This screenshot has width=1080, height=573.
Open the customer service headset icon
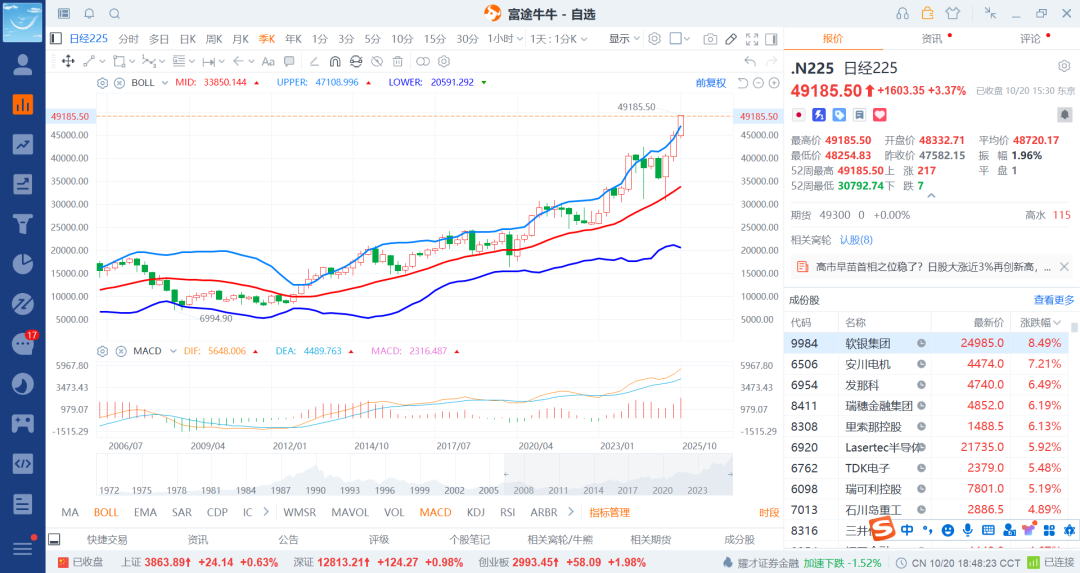pos(902,14)
